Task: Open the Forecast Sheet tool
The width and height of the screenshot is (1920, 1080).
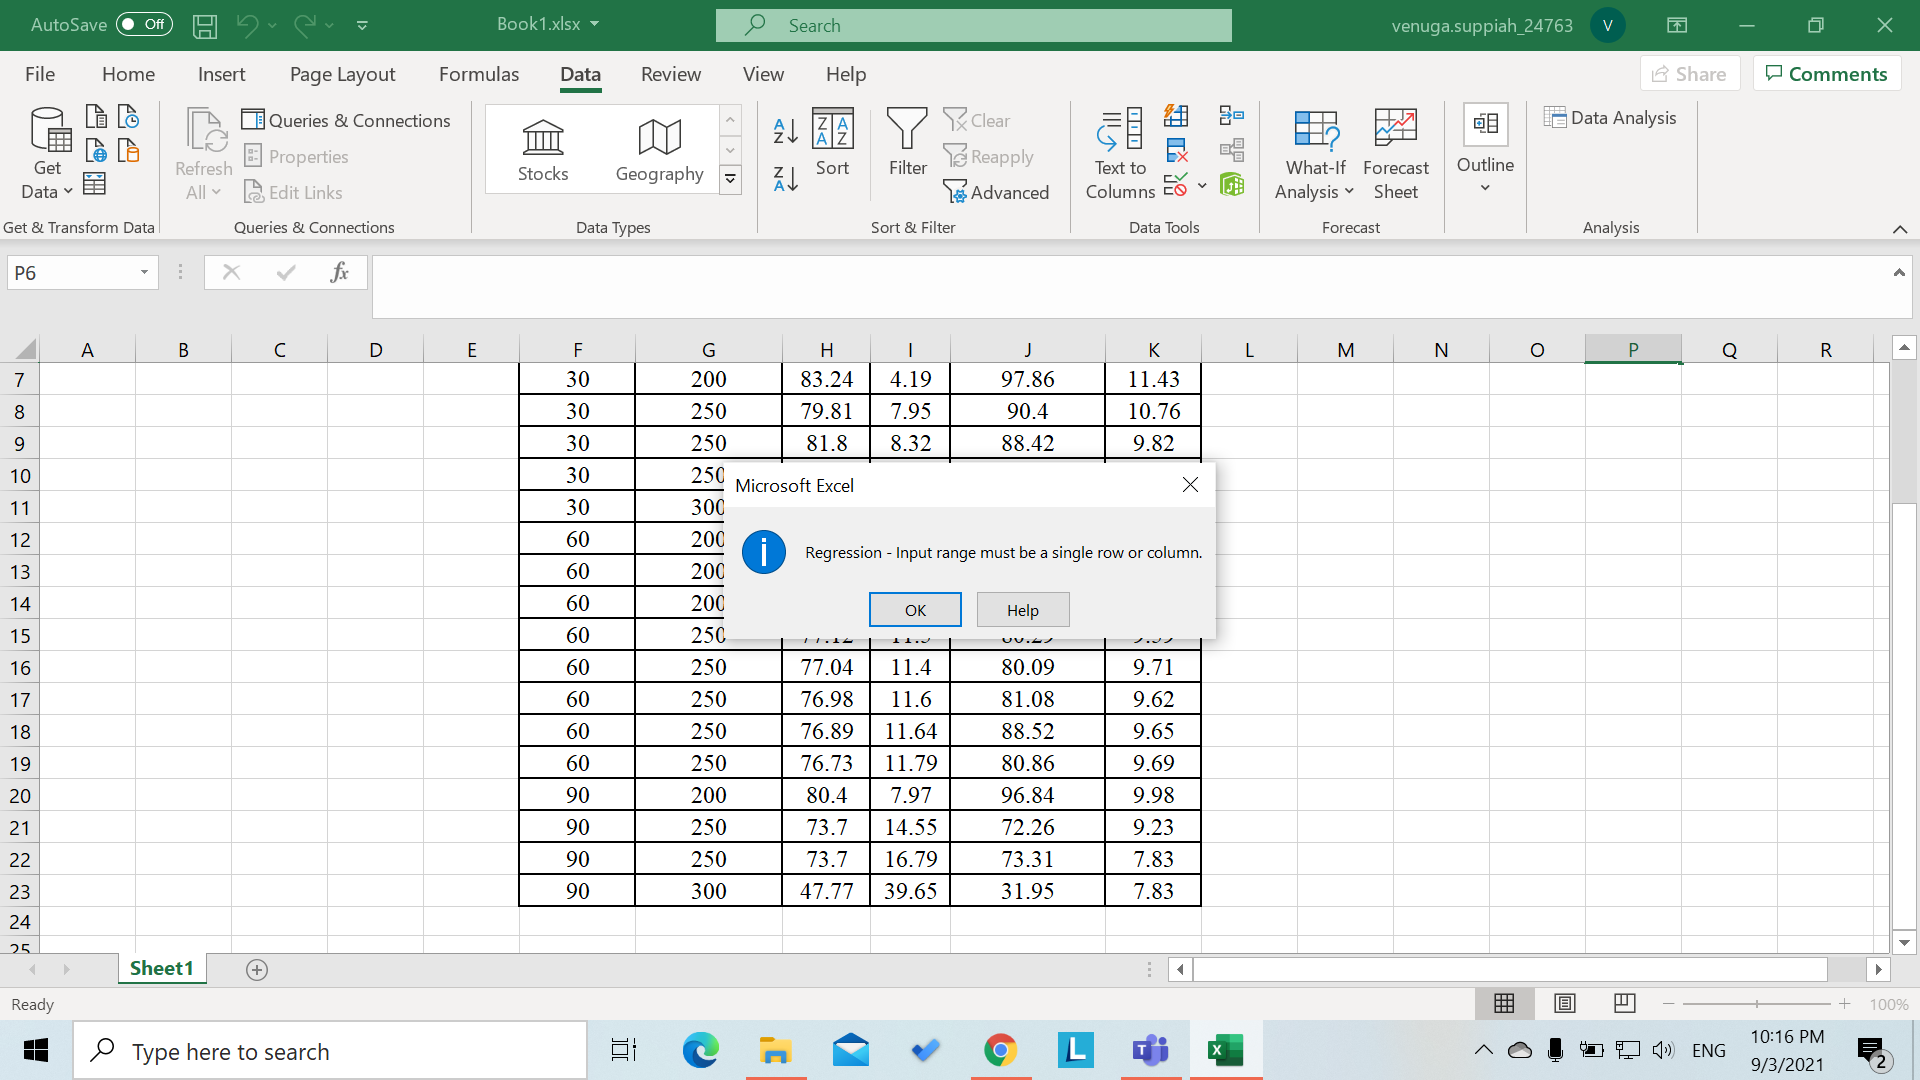Action: (x=1395, y=152)
